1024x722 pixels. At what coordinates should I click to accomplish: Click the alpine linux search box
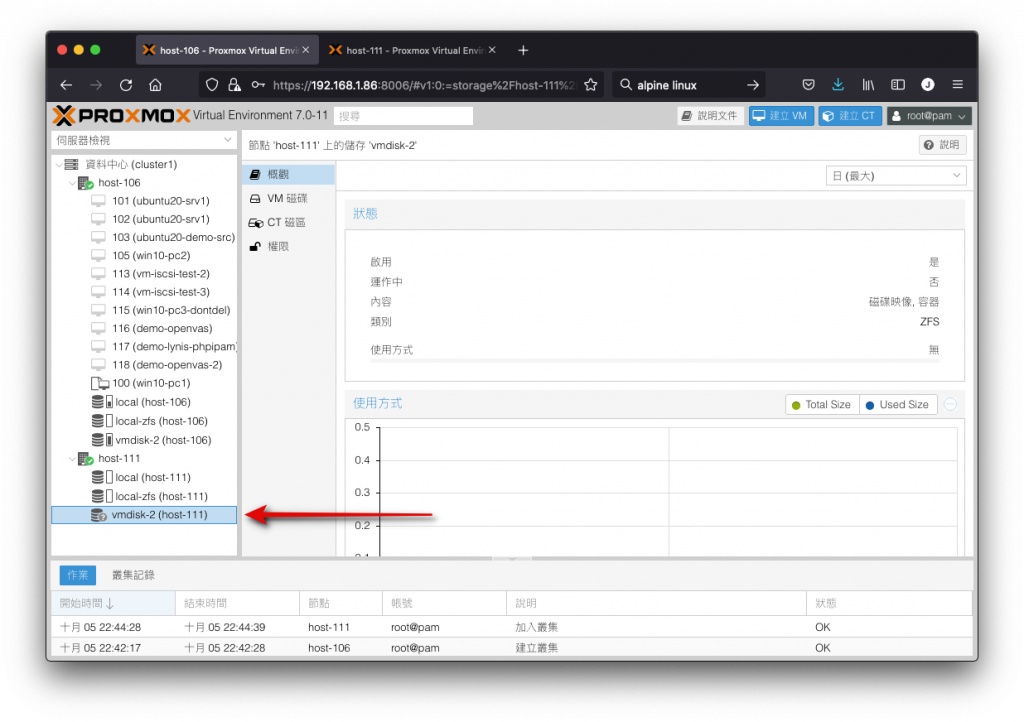click(688, 85)
